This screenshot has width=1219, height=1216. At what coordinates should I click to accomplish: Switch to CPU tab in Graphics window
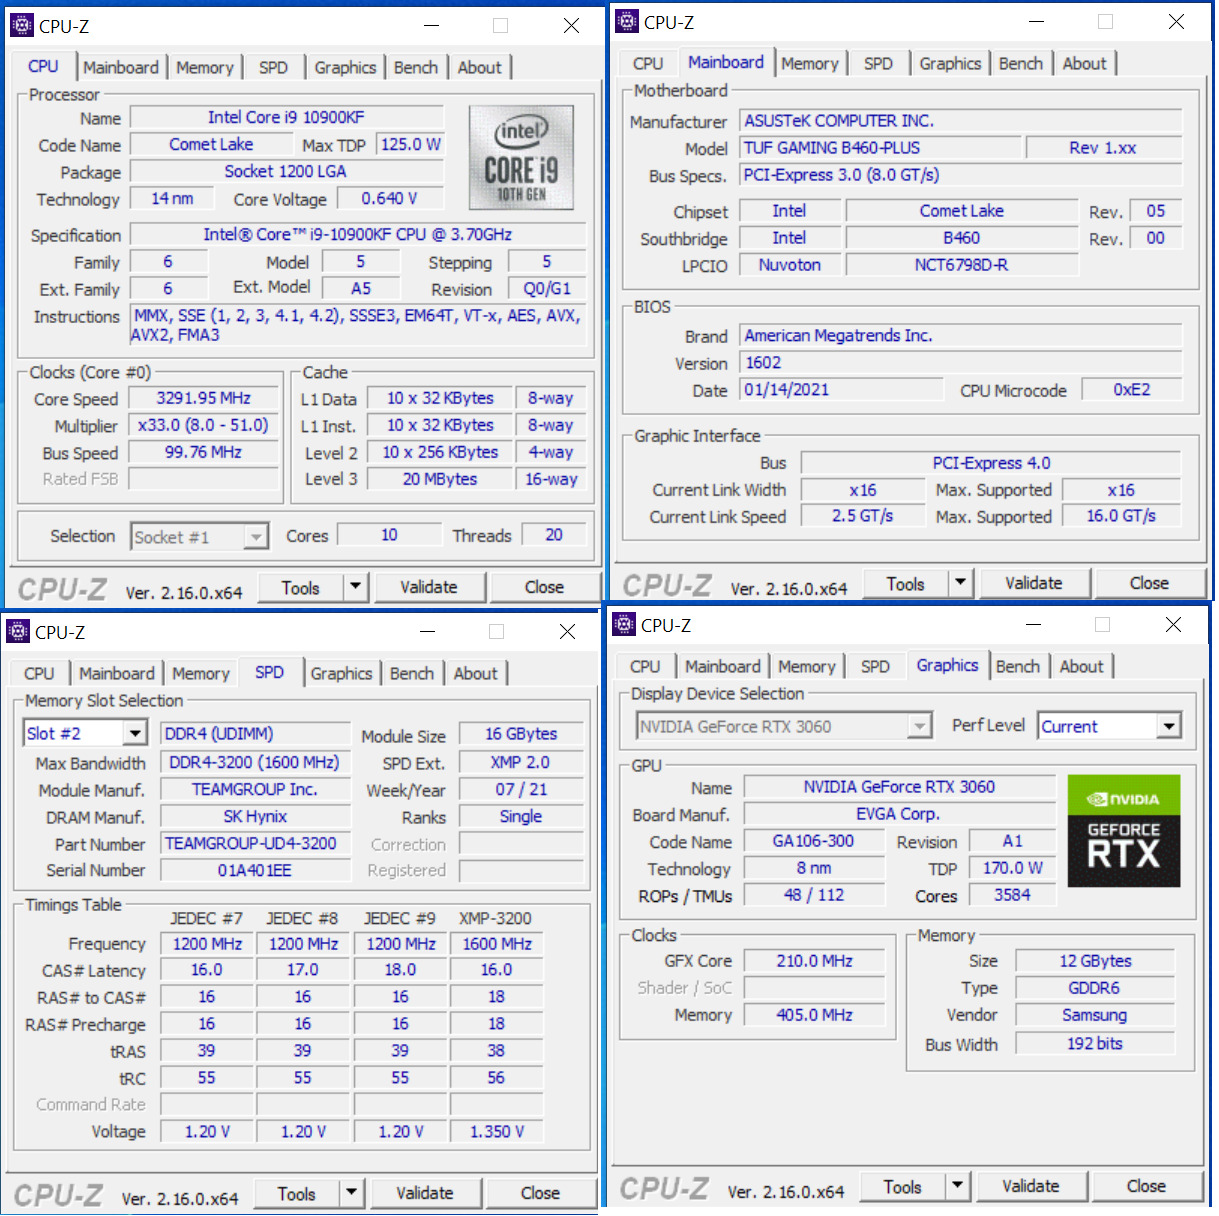pyautogui.click(x=644, y=666)
